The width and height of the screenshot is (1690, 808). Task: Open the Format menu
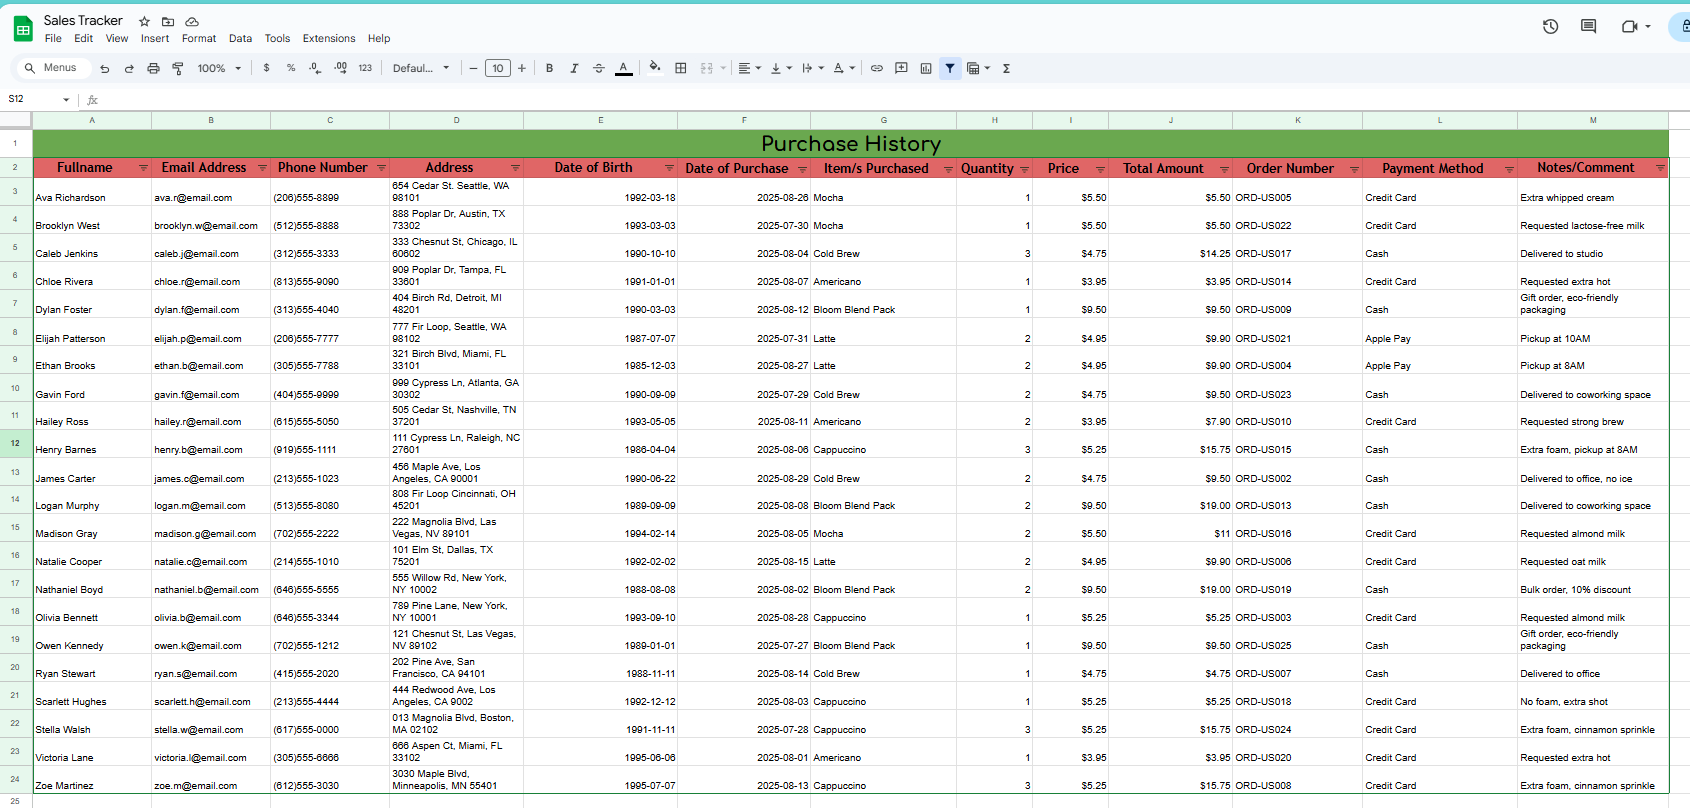[199, 38]
